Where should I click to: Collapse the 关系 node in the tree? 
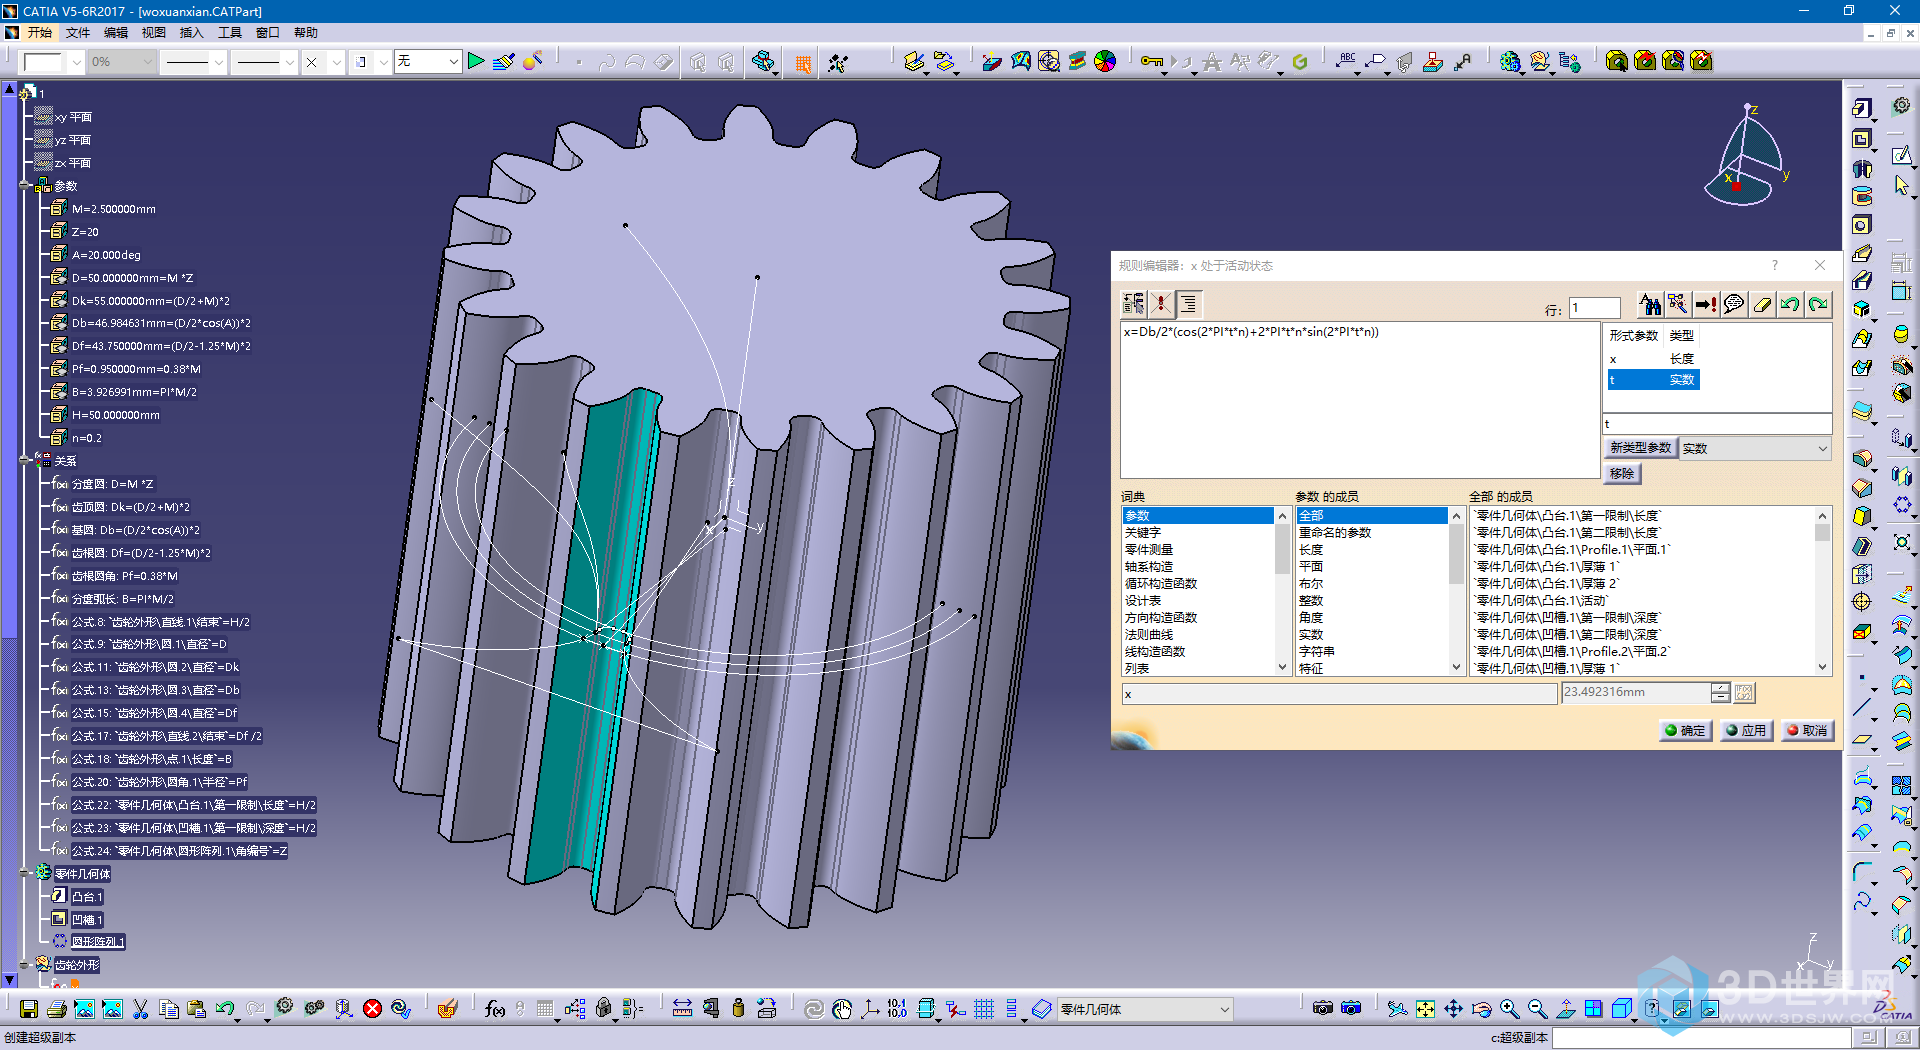tap(24, 461)
